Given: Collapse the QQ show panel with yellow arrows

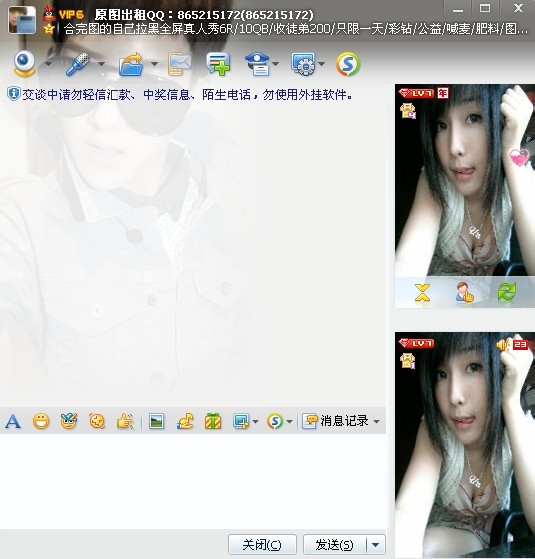Looking at the screenshot, I should (422, 294).
